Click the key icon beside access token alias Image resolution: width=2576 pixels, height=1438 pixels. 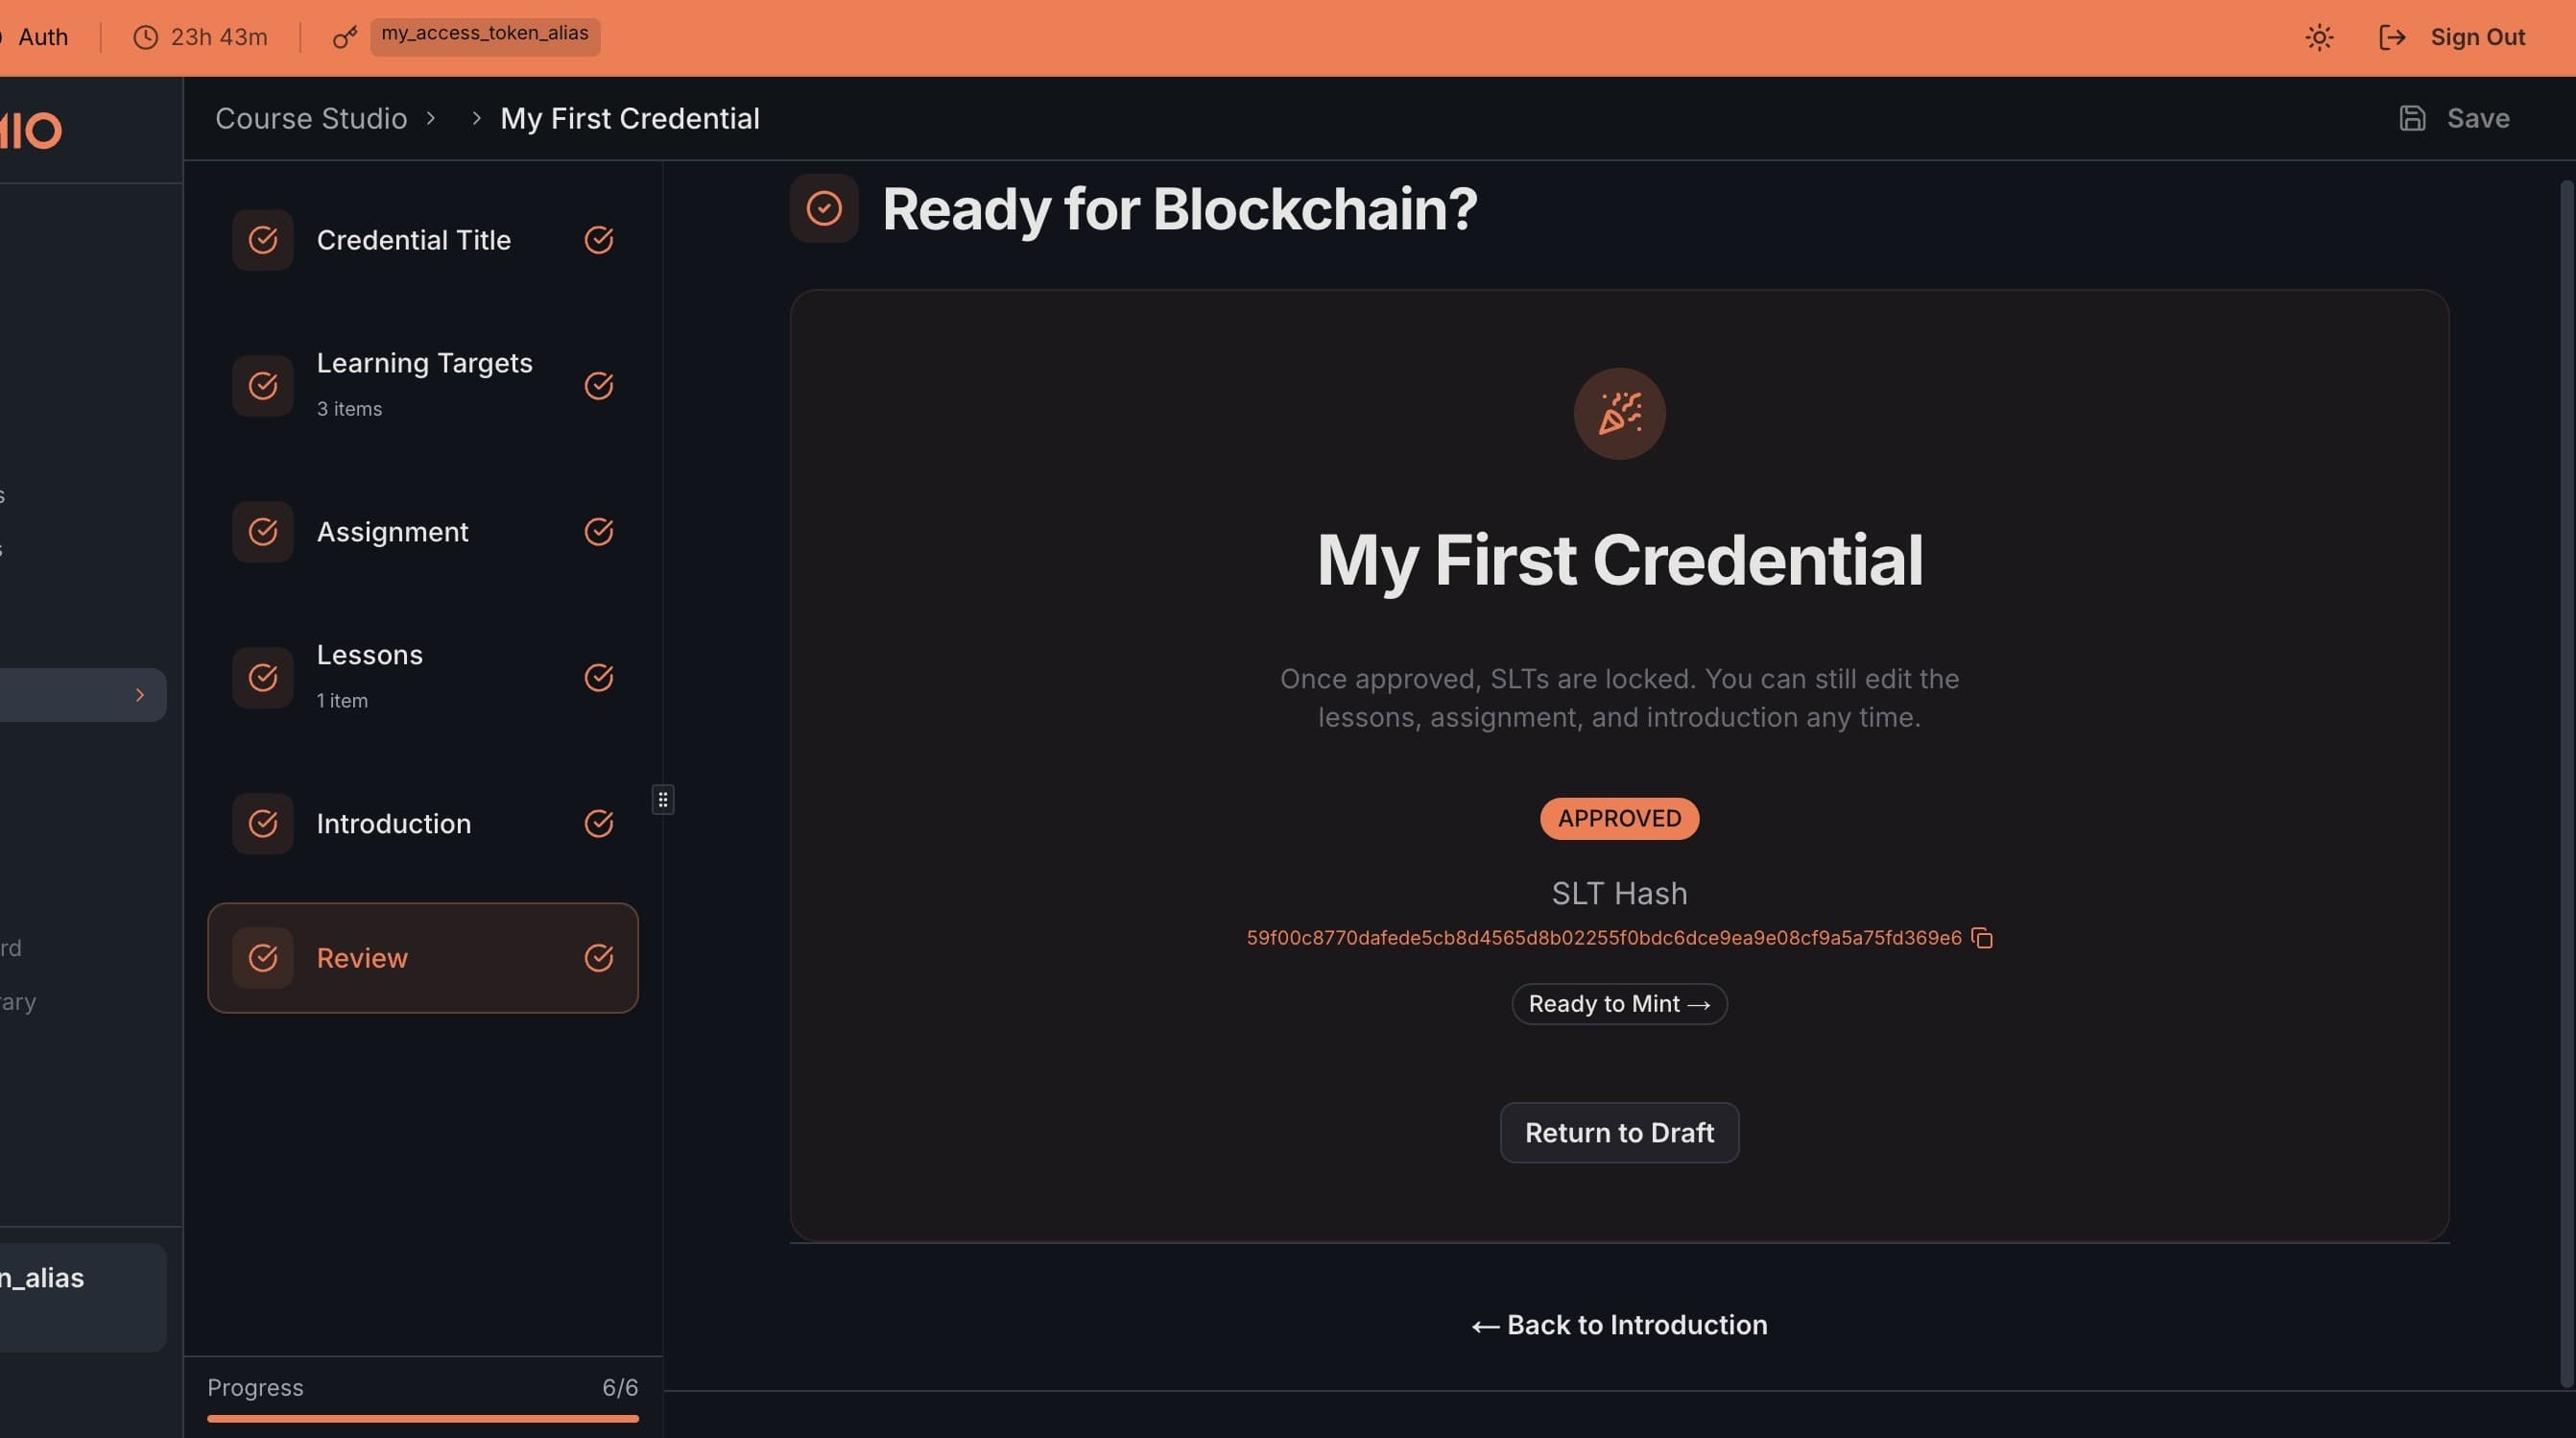point(345,38)
